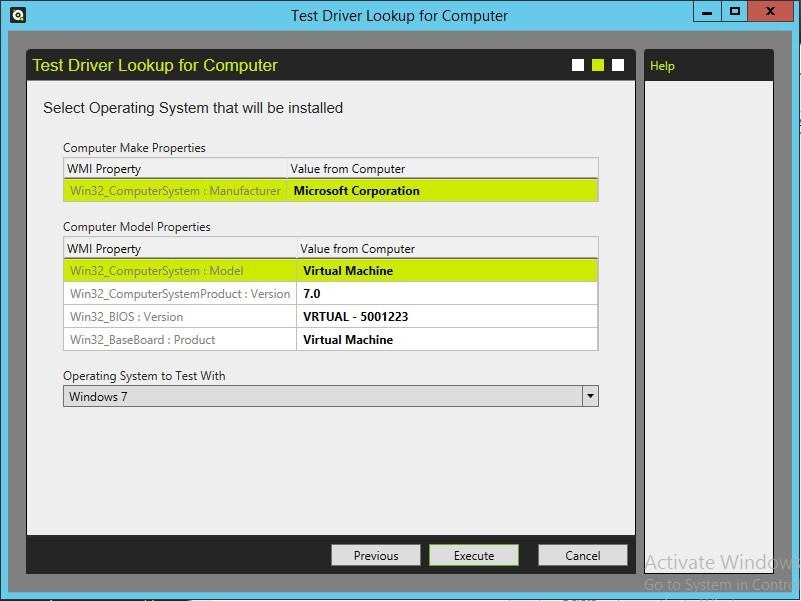Select the Win32_ComputerSystemProduct : Version row
The image size is (801, 601).
331,293
